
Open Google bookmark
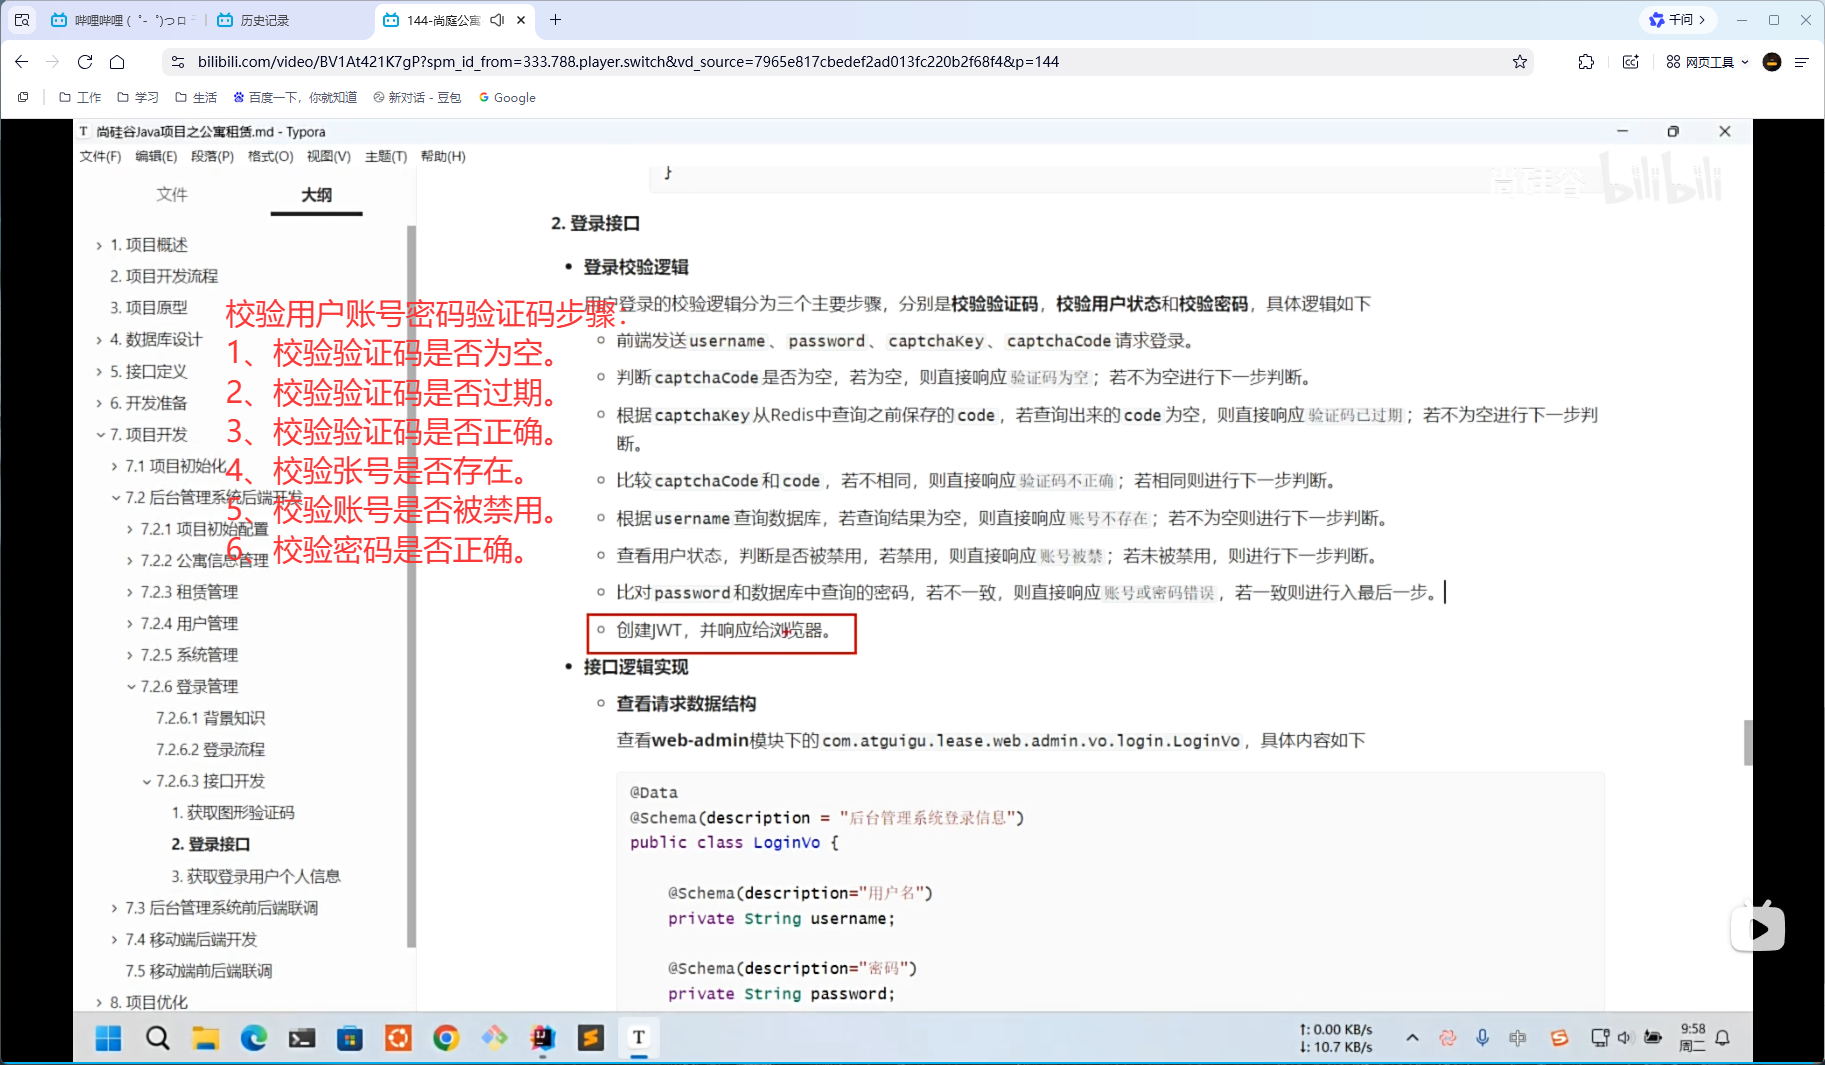coord(507,98)
